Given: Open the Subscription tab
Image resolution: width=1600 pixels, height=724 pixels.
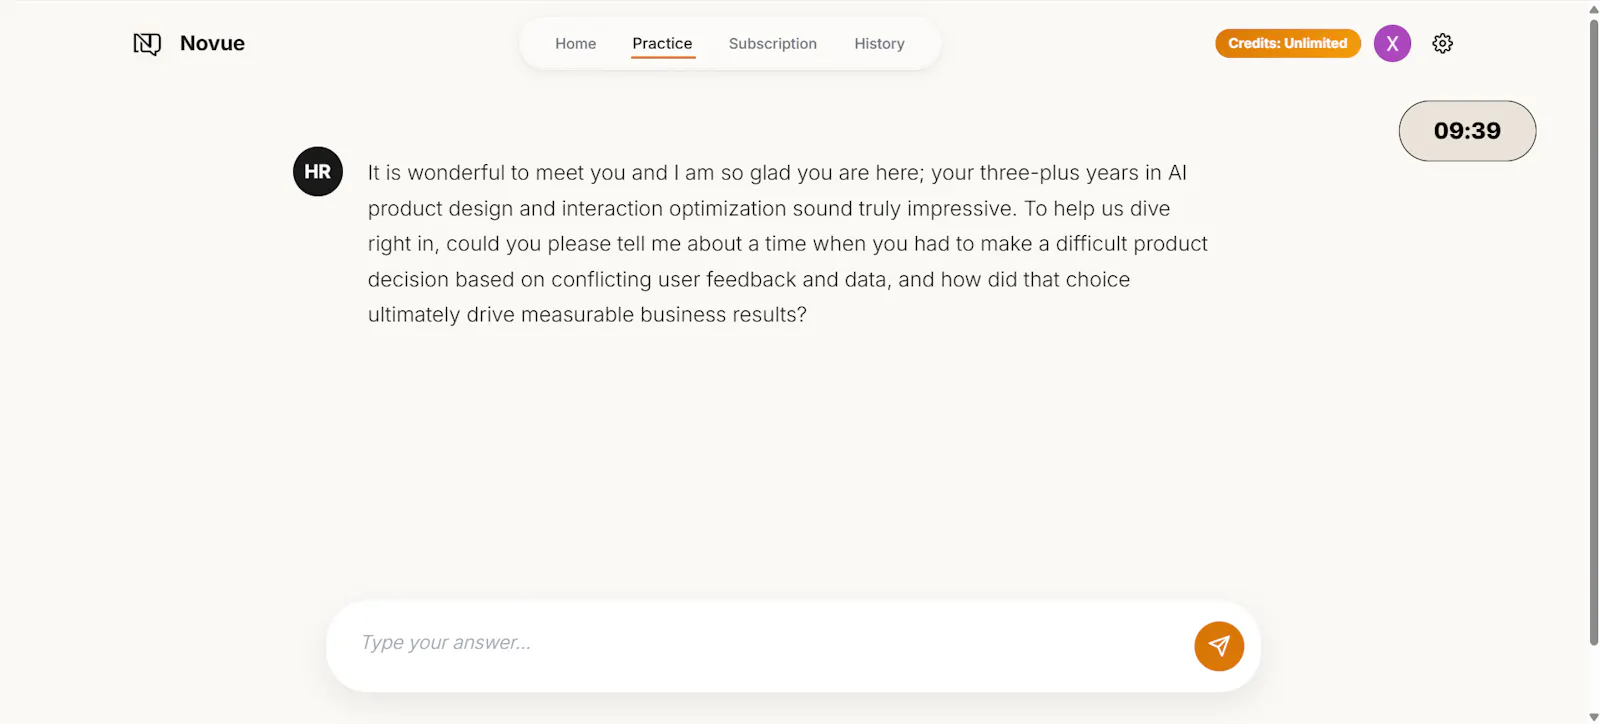Looking at the screenshot, I should (773, 43).
